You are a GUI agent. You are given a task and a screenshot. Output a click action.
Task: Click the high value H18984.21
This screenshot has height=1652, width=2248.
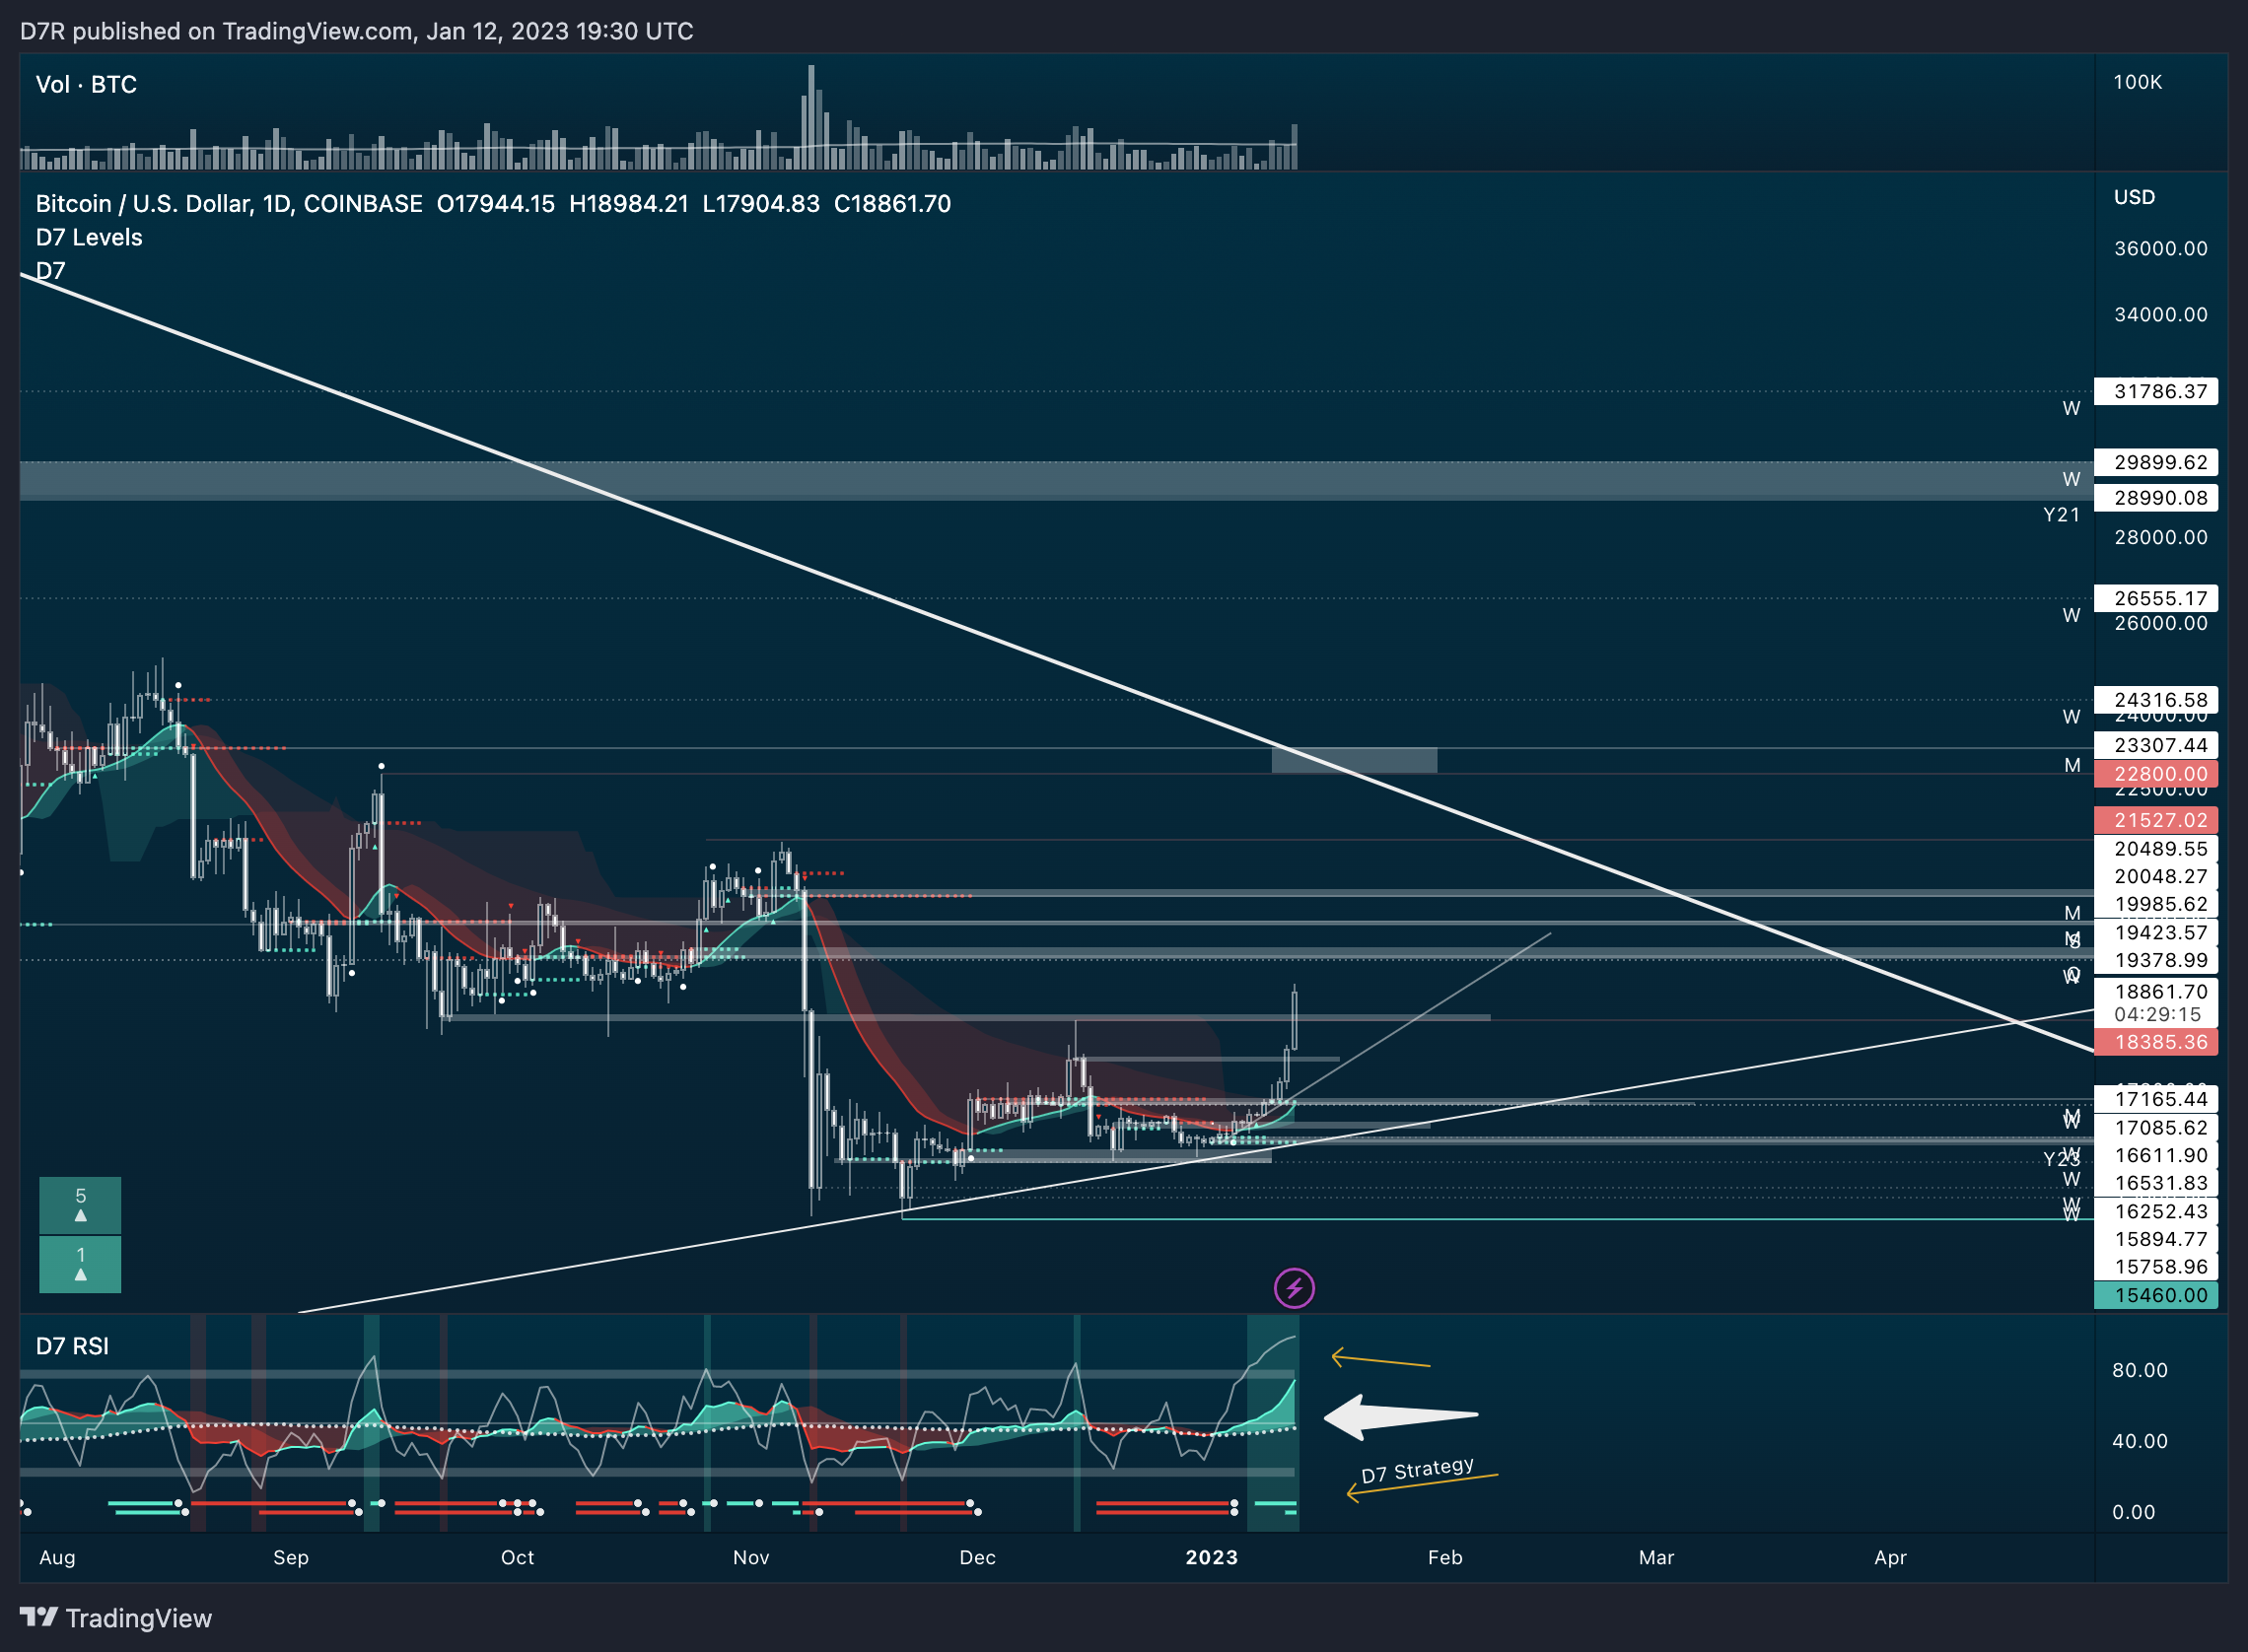(x=629, y=204)
